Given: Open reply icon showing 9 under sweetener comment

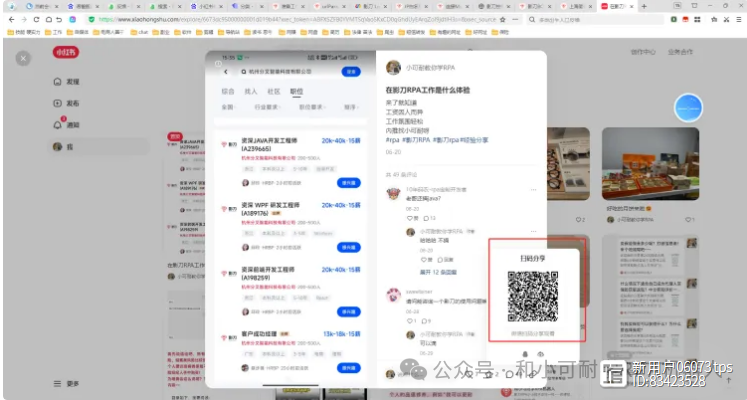Looking at the screenshot, I should (426, 321).
